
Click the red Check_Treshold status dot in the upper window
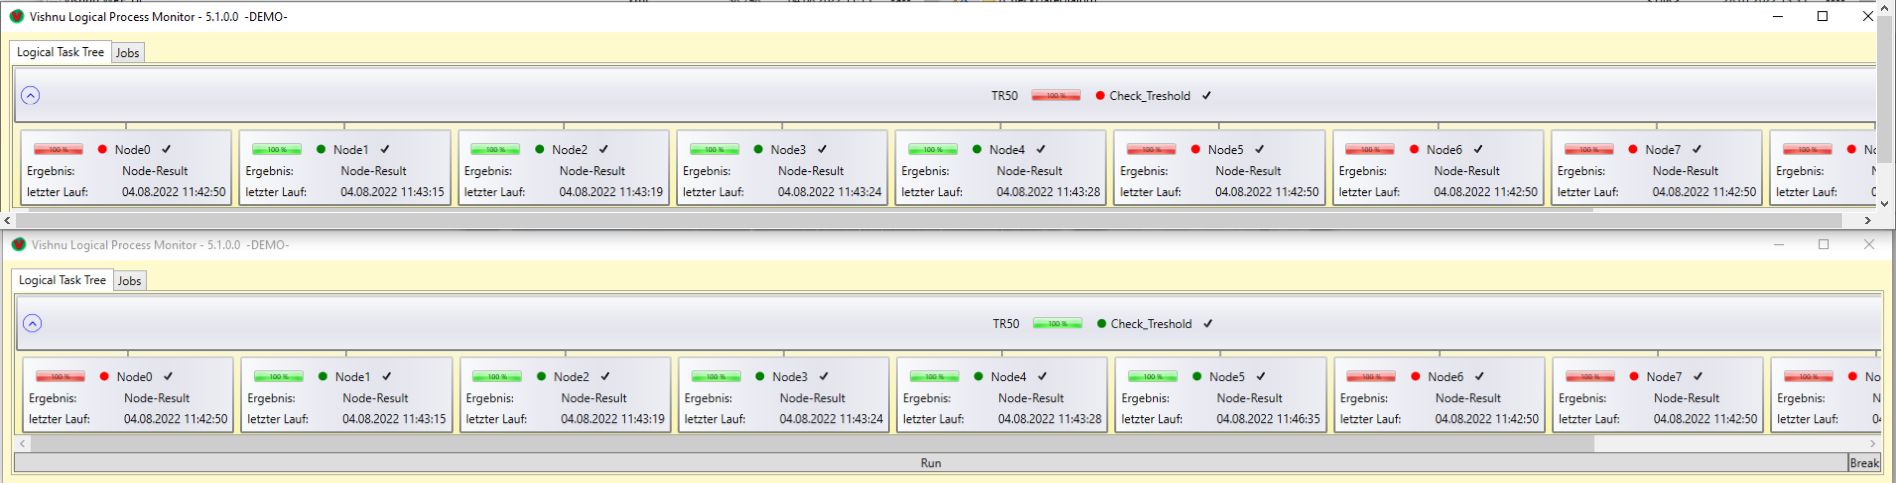click(1100, 96)
